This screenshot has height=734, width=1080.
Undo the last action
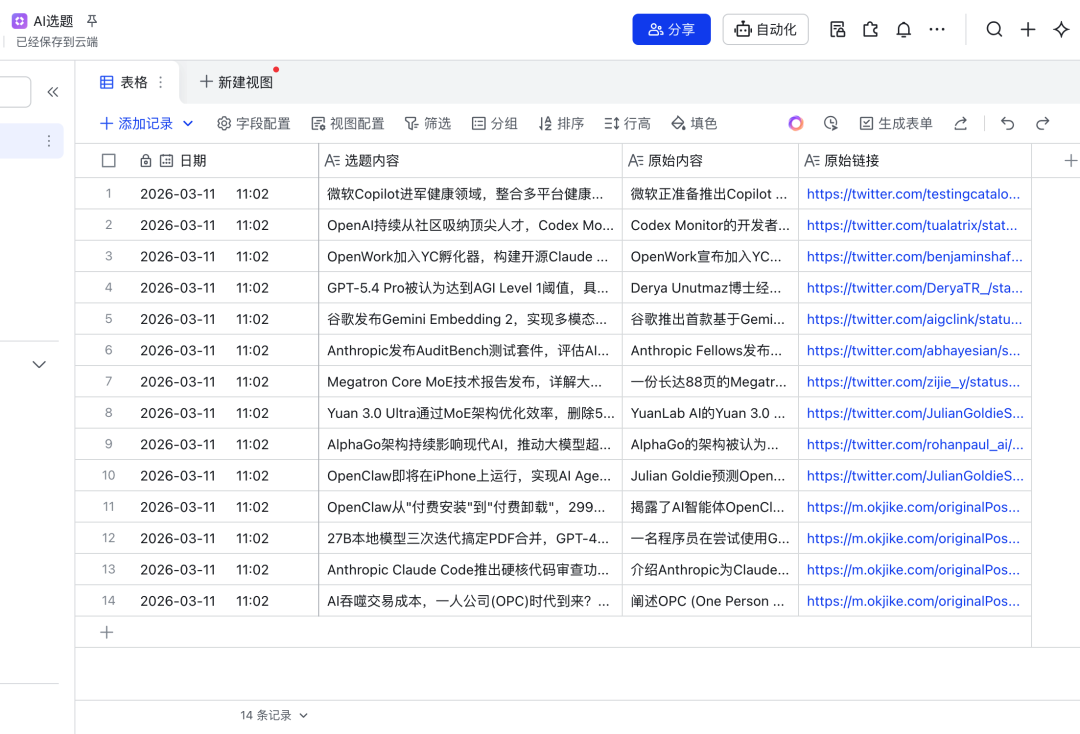point(1007,123)
